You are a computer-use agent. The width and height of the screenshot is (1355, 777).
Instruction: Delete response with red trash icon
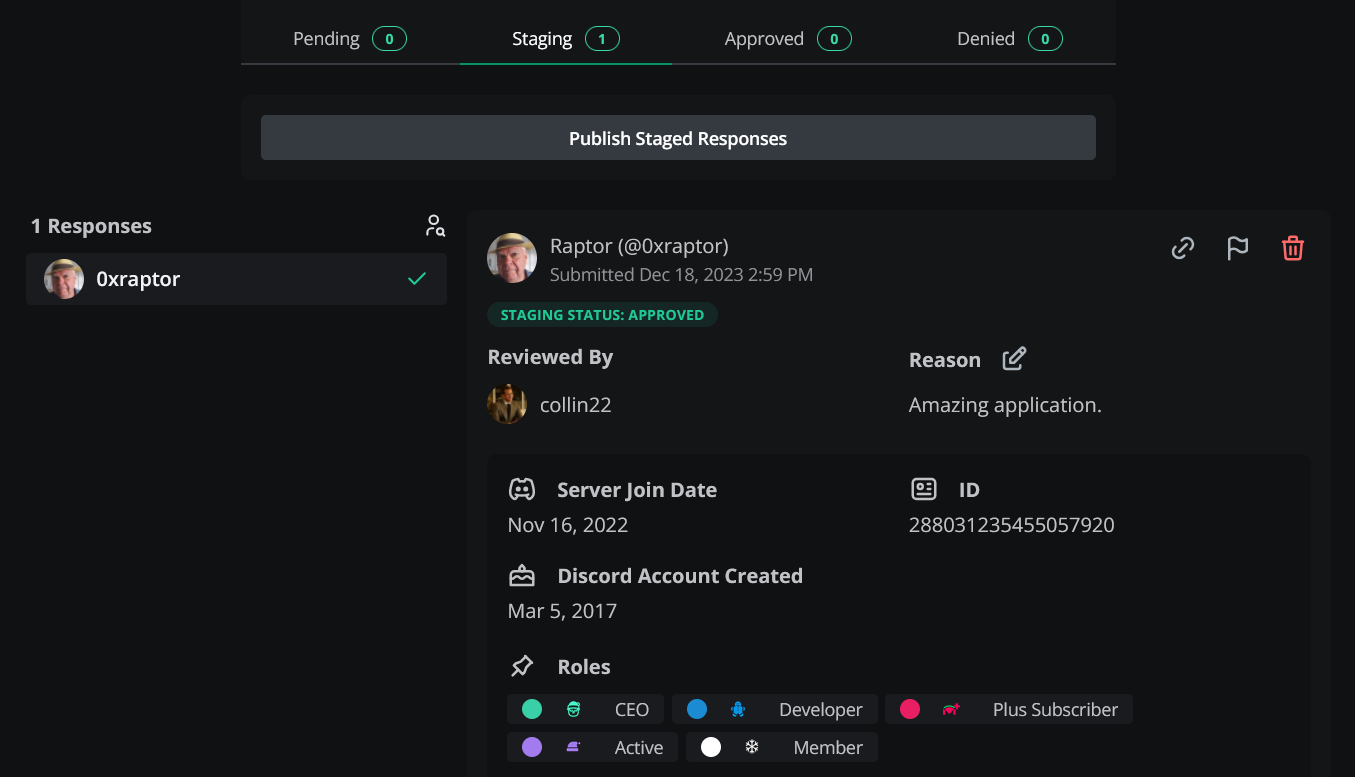pyautogui.click(x=1293, y=248)
